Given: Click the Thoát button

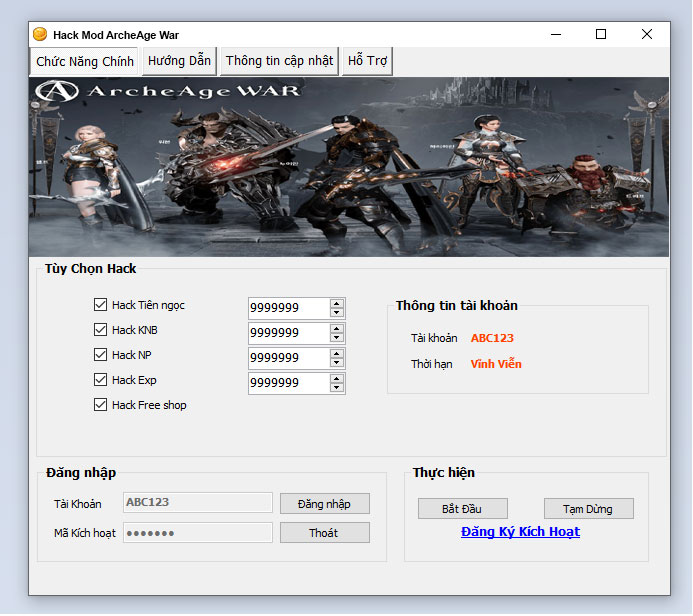Looking at the screenshot, I should [325, 533].
